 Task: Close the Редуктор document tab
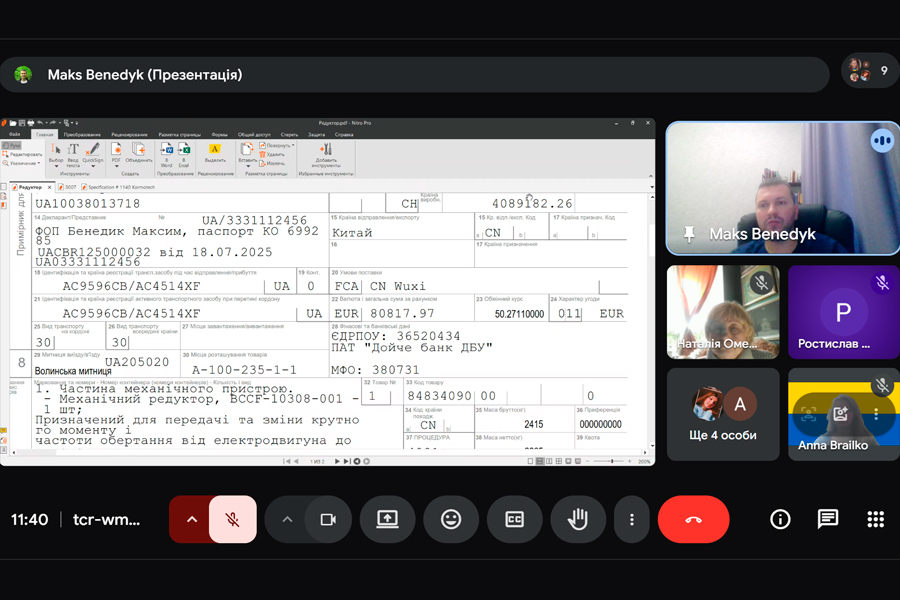pos(49,187)
